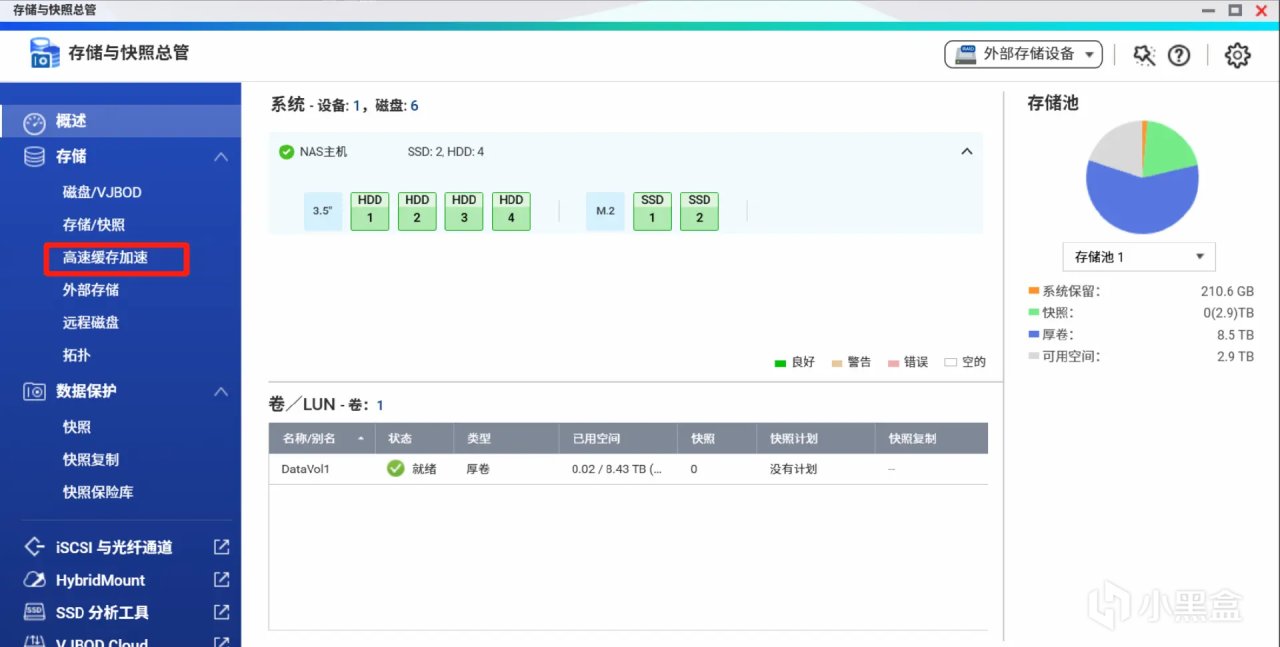
Task: Open 快照复制 in sidebar
Action: [x=91, y=459]
